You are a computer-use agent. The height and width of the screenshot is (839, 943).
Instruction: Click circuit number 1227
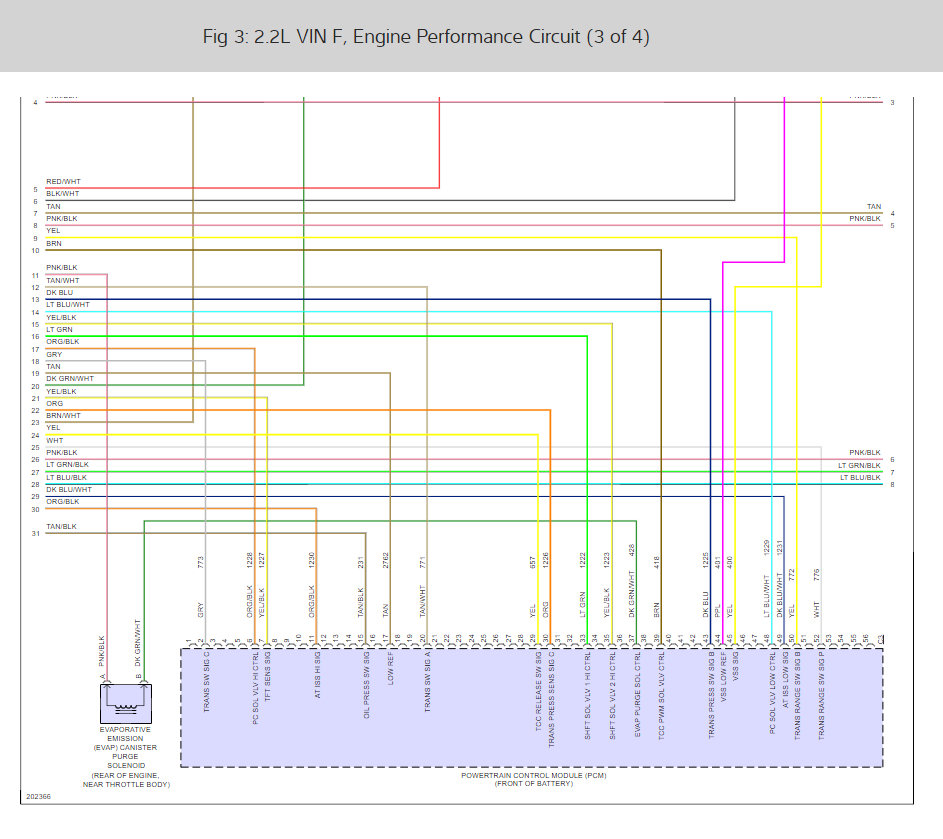[262, 560]
